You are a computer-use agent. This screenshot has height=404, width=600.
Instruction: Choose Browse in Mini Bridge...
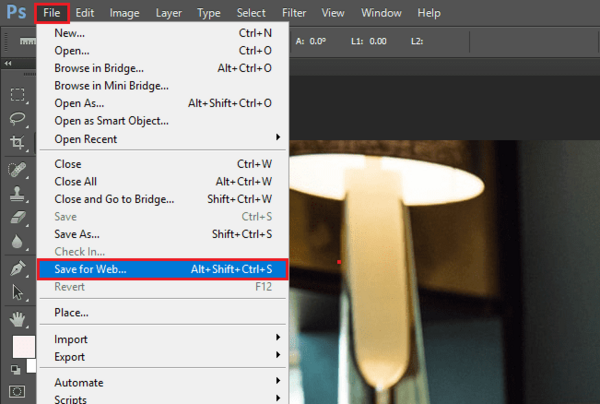(163, 86)
